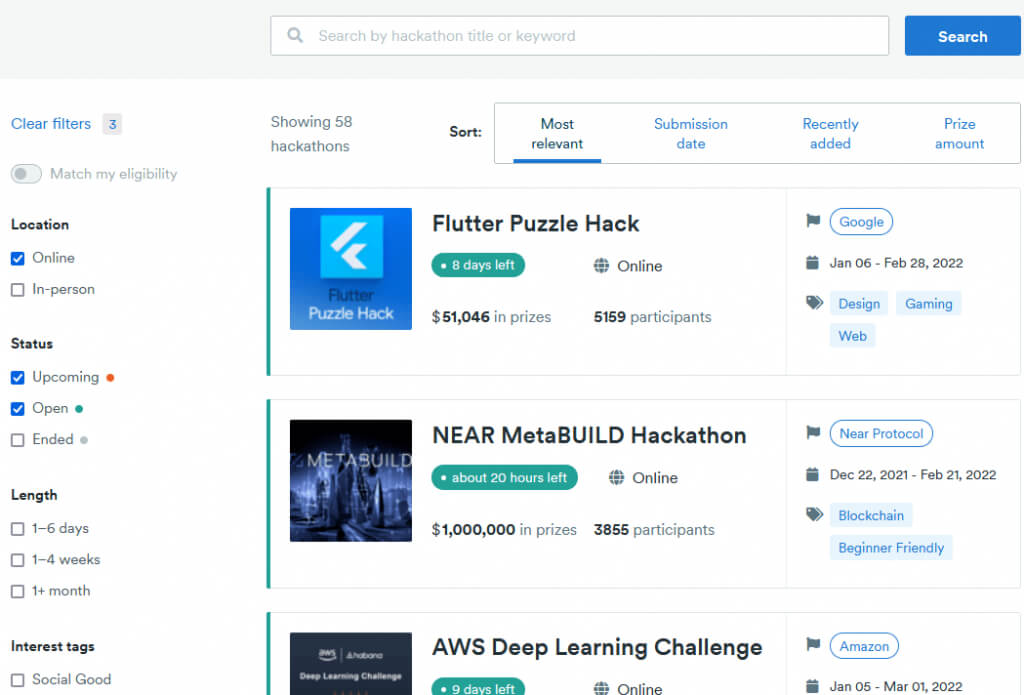Click the Beginner Friendly theme tag
Image resolution: width=1024 pixels, height=695 pixels.
click(891, 547)
